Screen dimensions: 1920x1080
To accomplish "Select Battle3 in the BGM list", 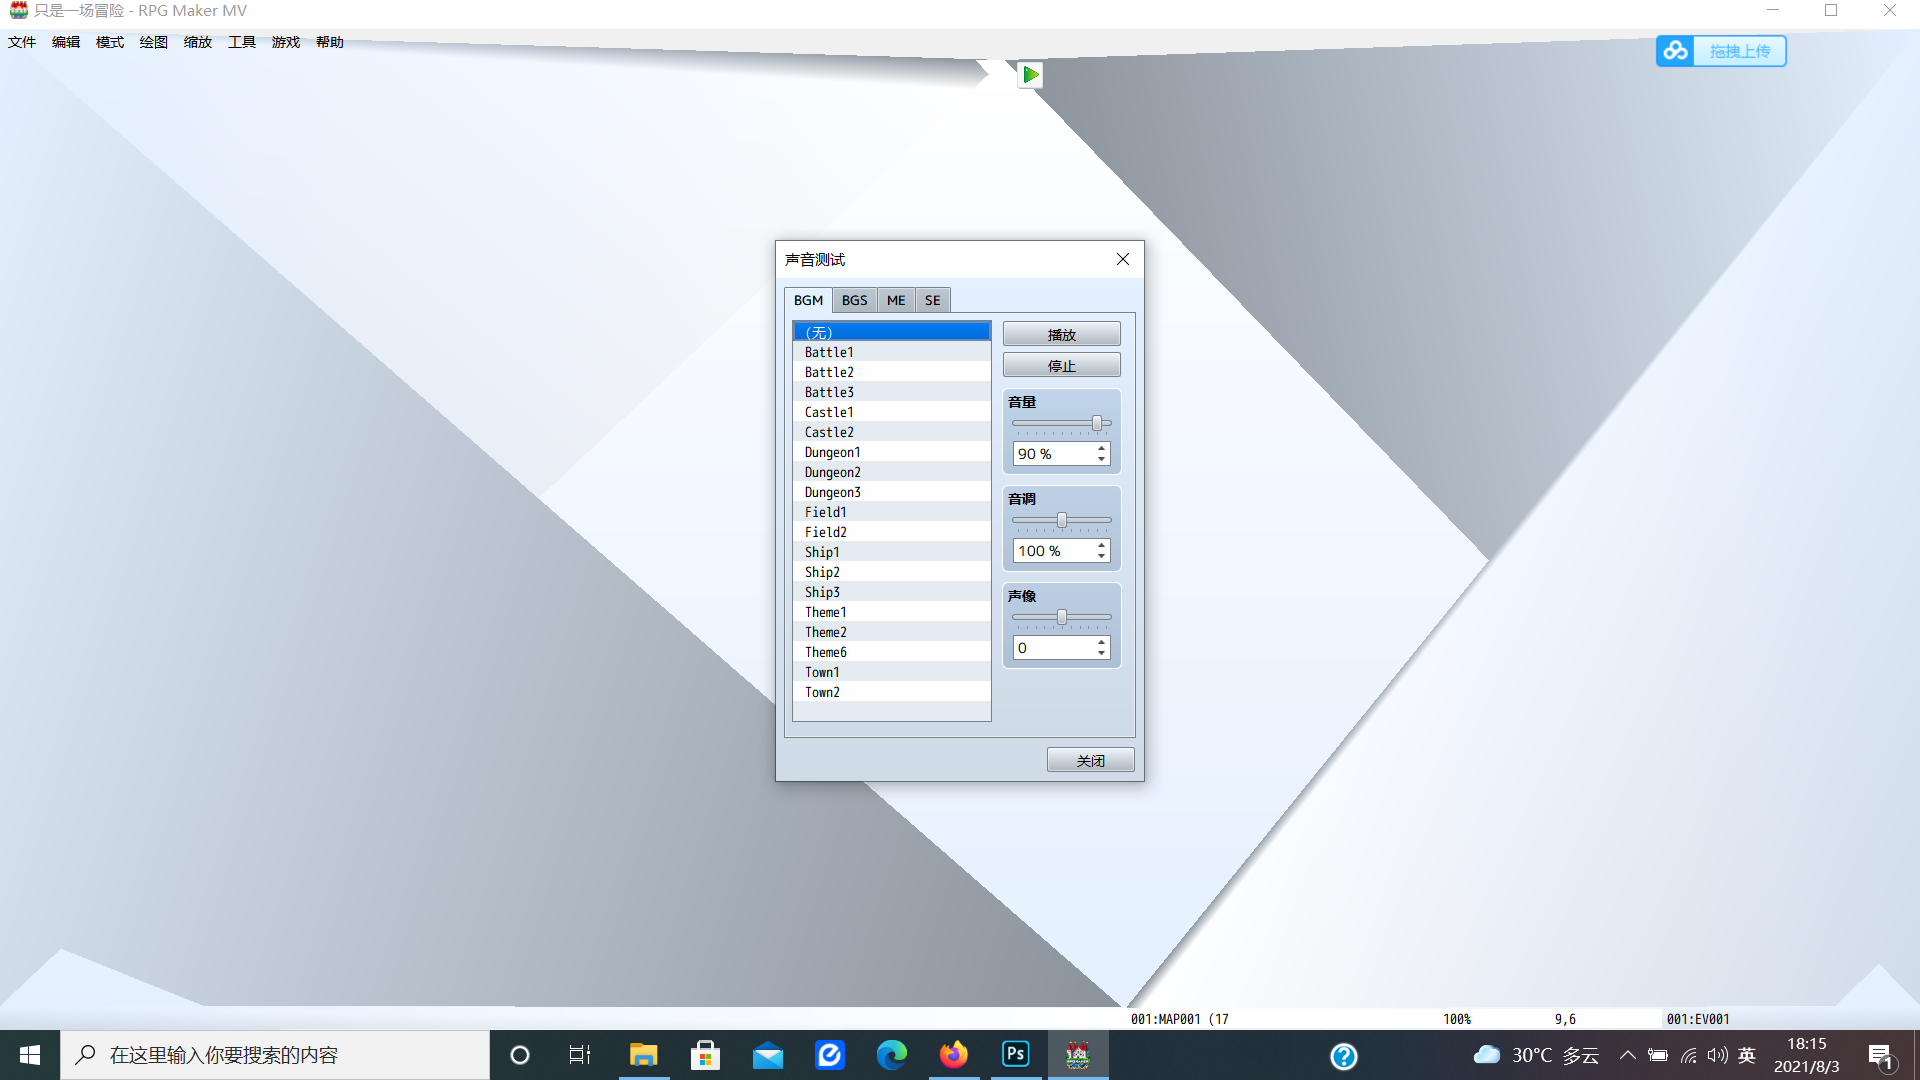I will point(891,392).
